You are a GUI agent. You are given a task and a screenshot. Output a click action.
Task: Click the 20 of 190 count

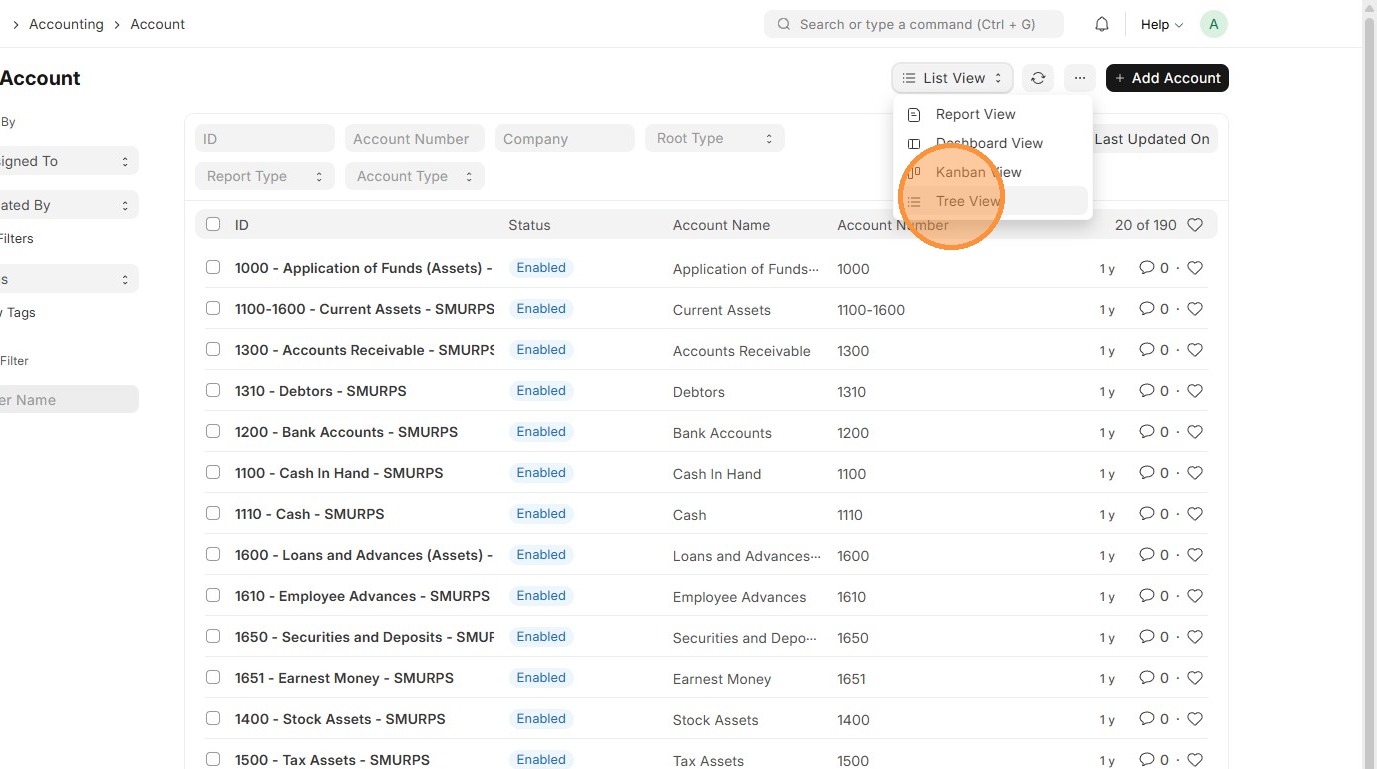pyautogui.click(x=1146, y=225)
